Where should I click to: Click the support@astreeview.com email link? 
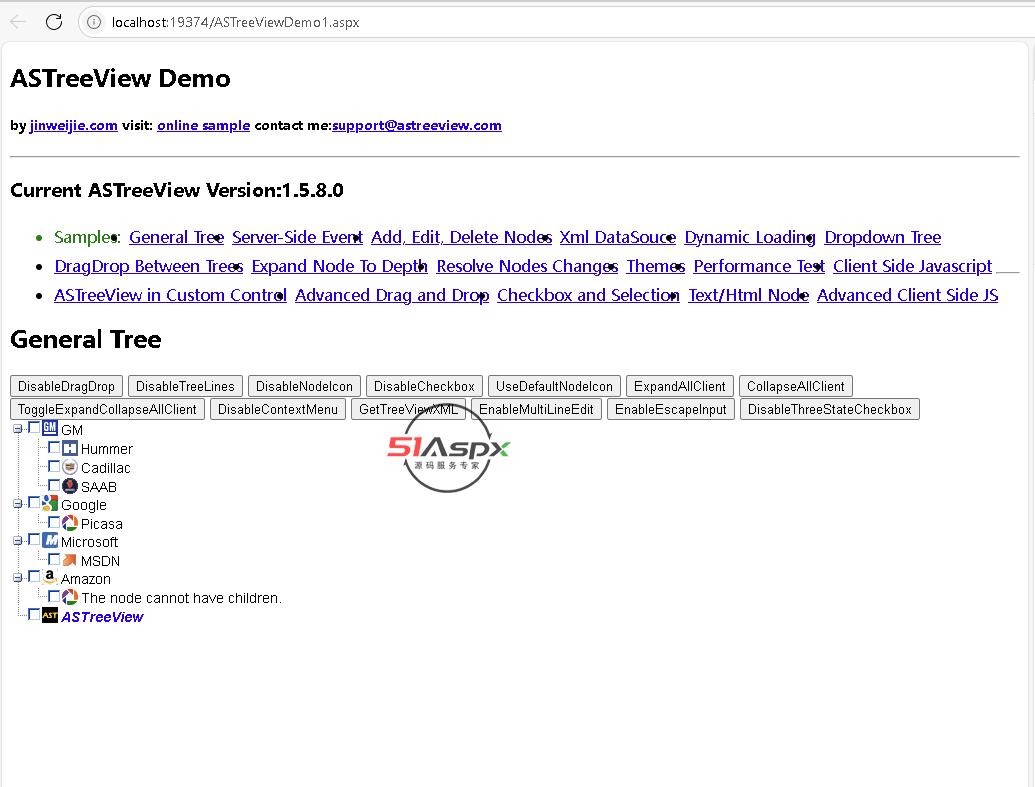(x=417, y=125)
